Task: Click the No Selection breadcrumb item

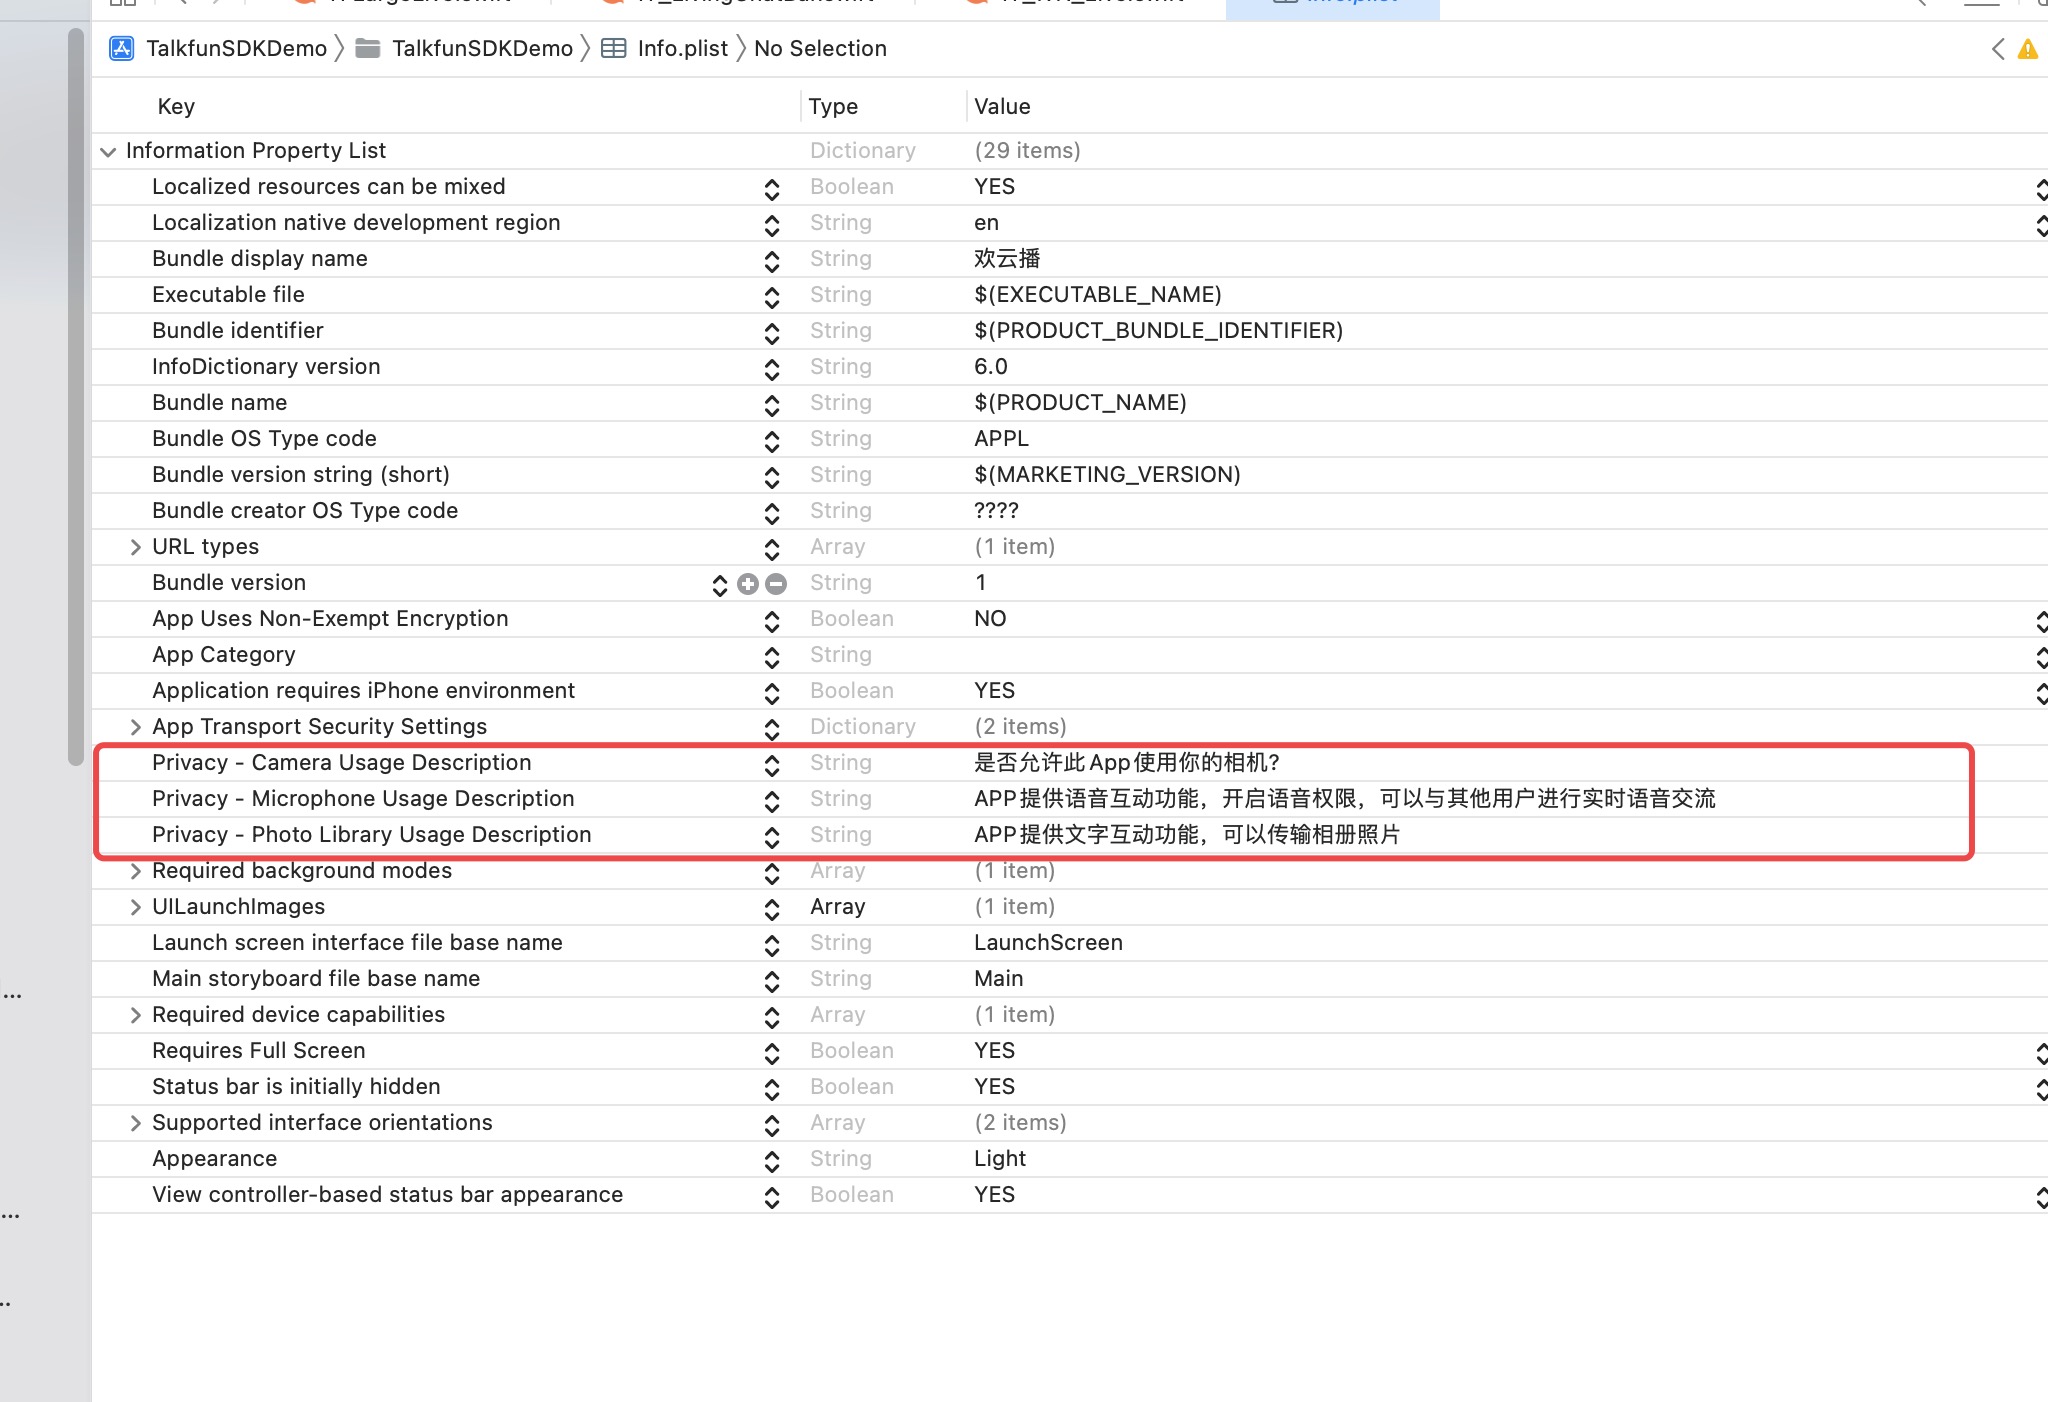Action: pyautogui.click(x=820, y=48)
